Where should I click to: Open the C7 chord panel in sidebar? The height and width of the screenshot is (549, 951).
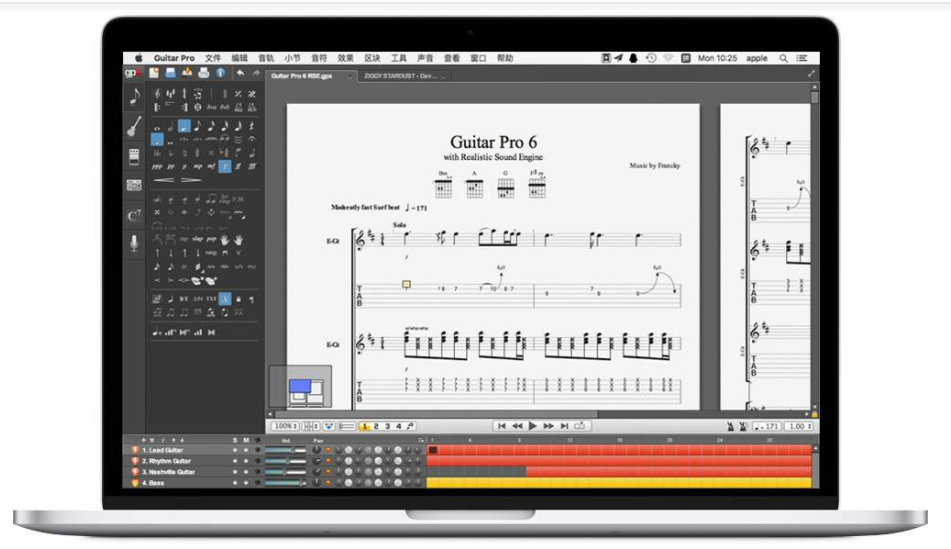point(135,215)
